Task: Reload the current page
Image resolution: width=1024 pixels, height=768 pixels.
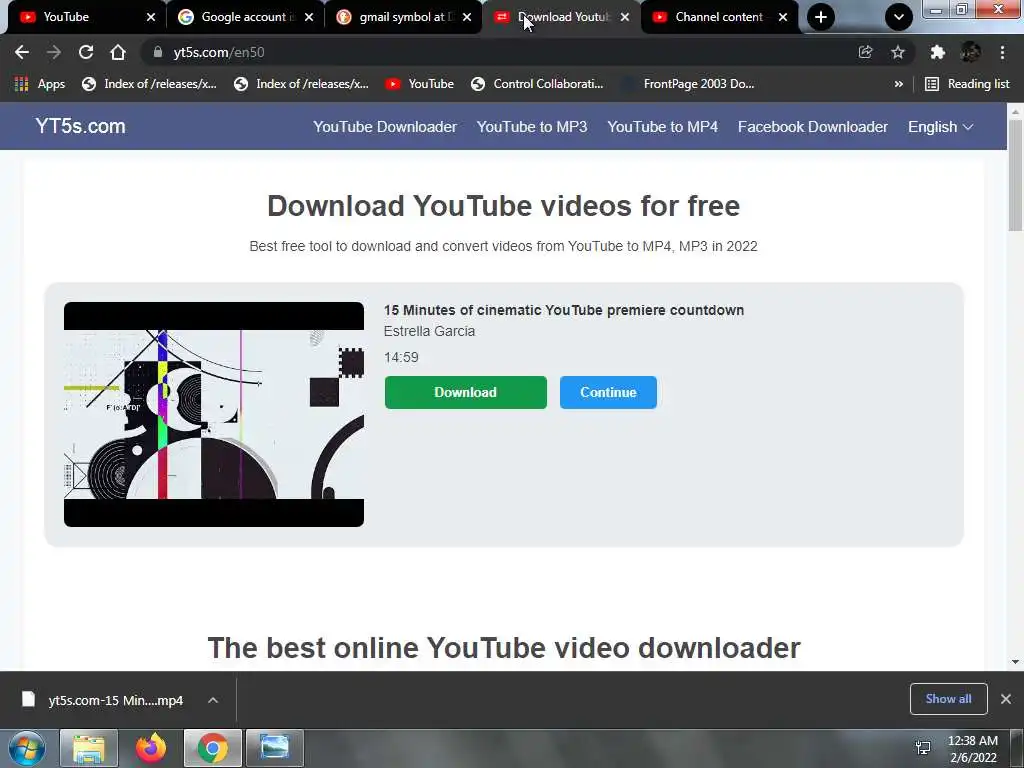Action: click(x=86, y=52)
